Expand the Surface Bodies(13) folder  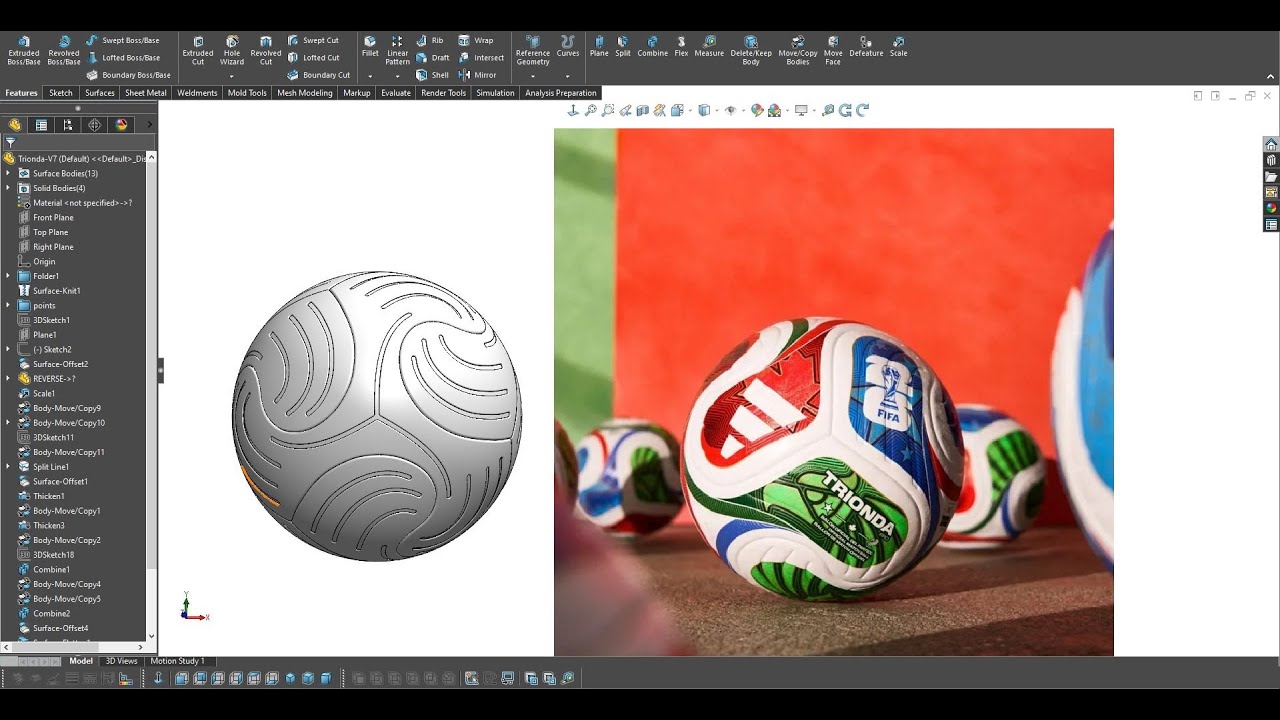(x=8, y=173)
